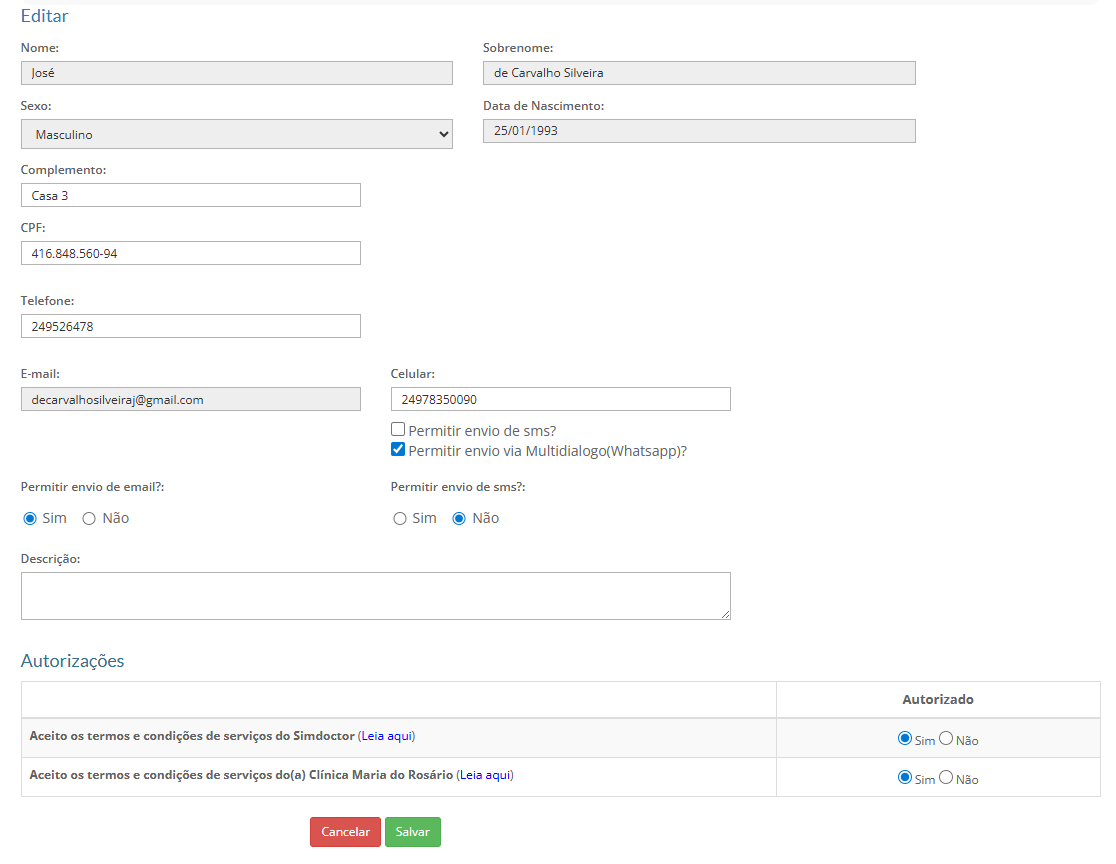1116x864 pixels.
Task: Open the Sexo dropdown showing Masculino
Action: coord(236,134)
